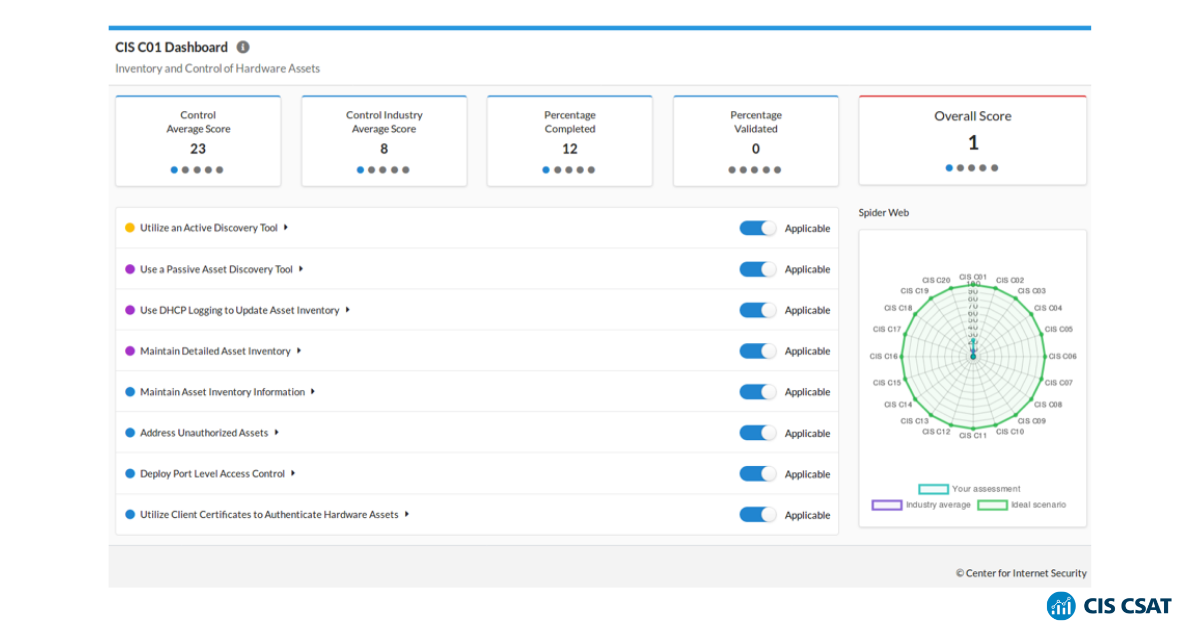Click the info icon beside CIS C01 Dashboard title

(x=243, y=46)
